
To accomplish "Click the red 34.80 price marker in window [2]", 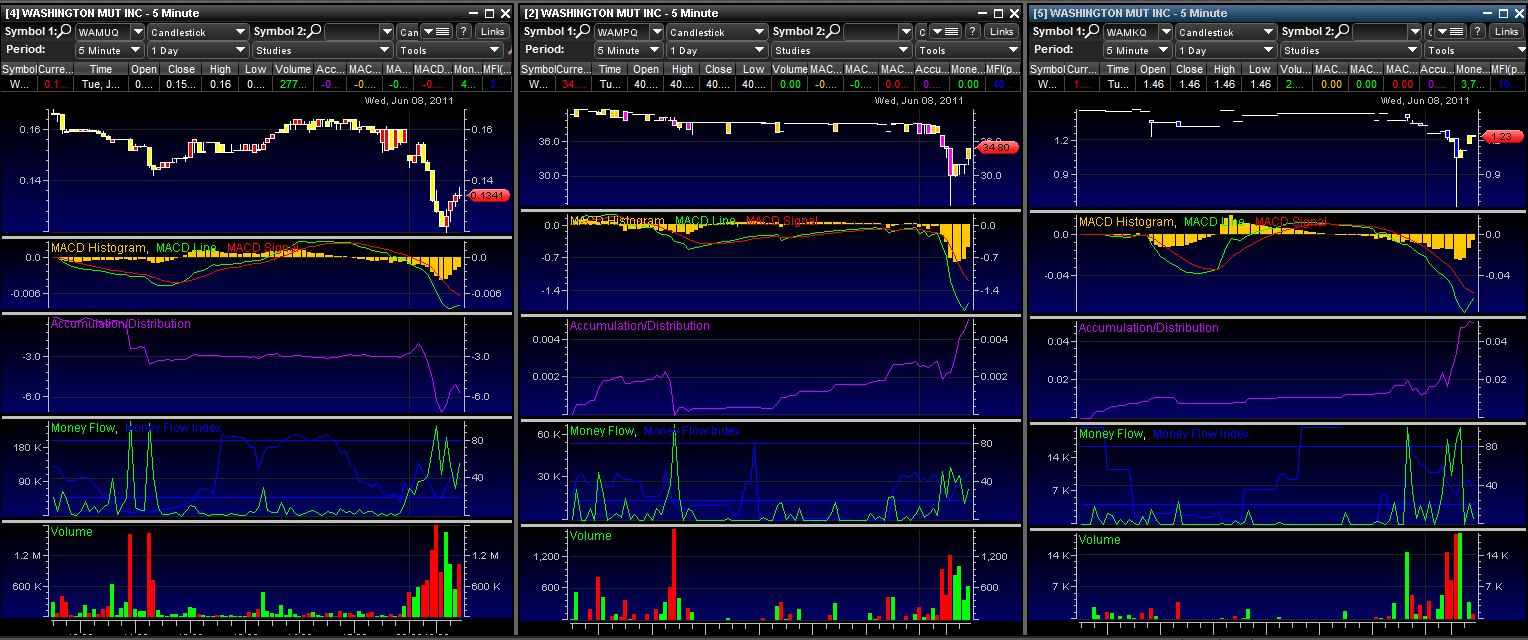I will point(996,147).
